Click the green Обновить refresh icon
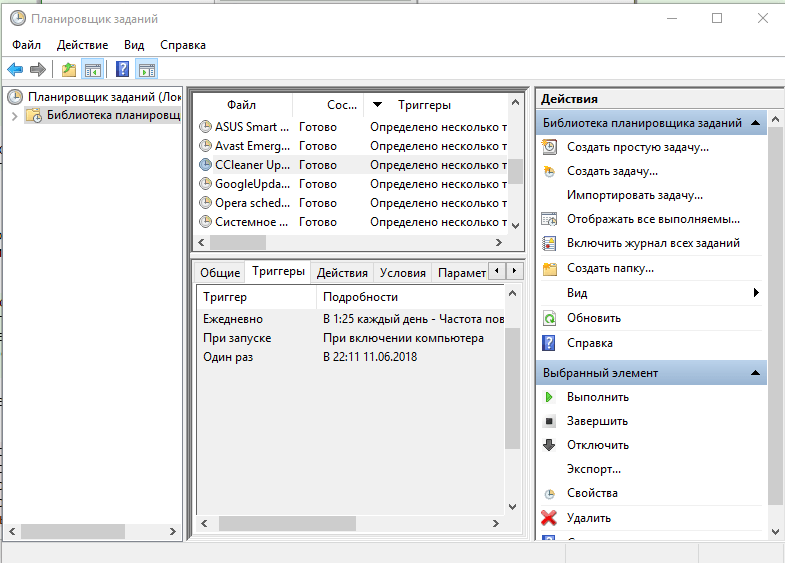This screenshot has height=563, width=785. pos(549,318)
